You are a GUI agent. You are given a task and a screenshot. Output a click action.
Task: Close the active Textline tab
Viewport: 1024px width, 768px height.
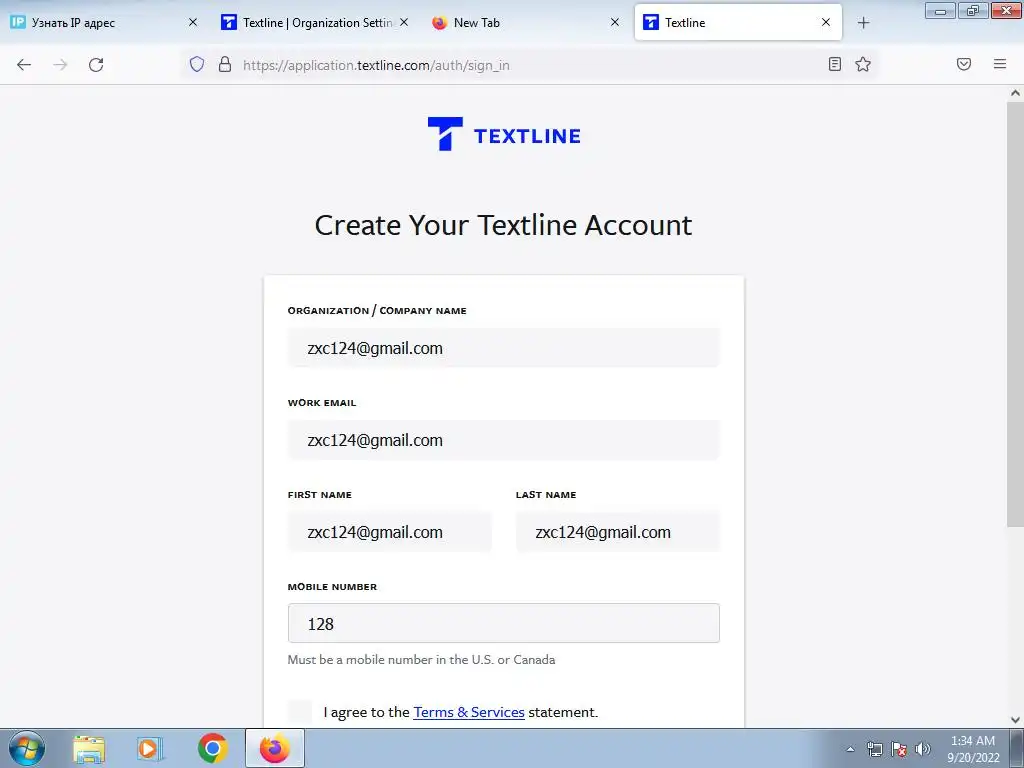825,22
